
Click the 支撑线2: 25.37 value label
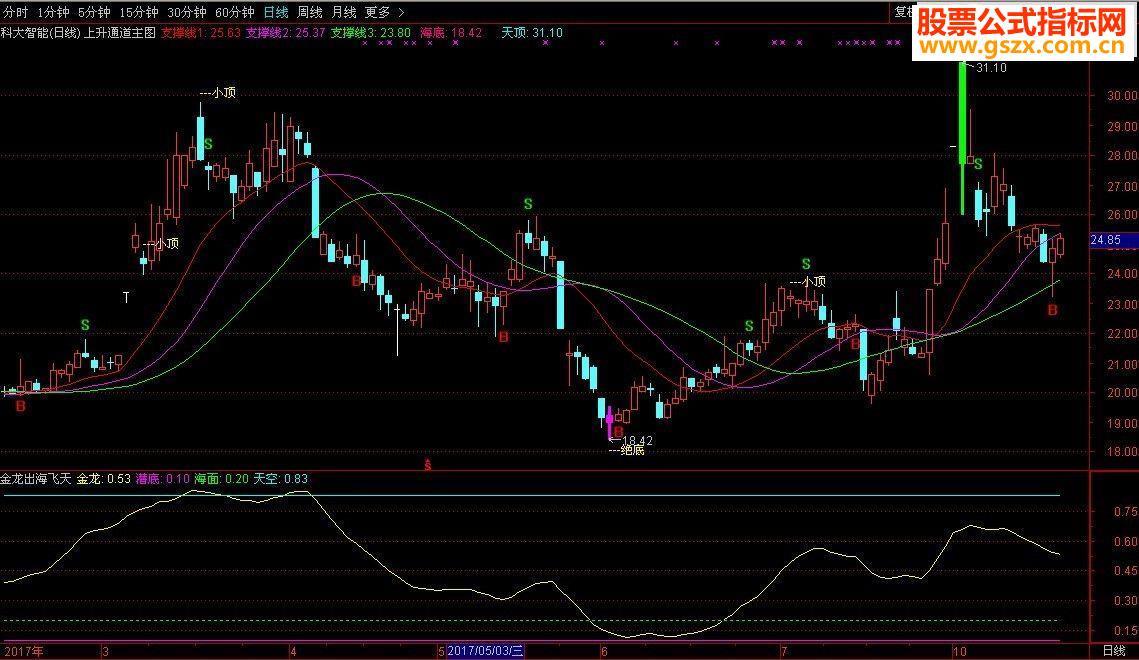285,33
